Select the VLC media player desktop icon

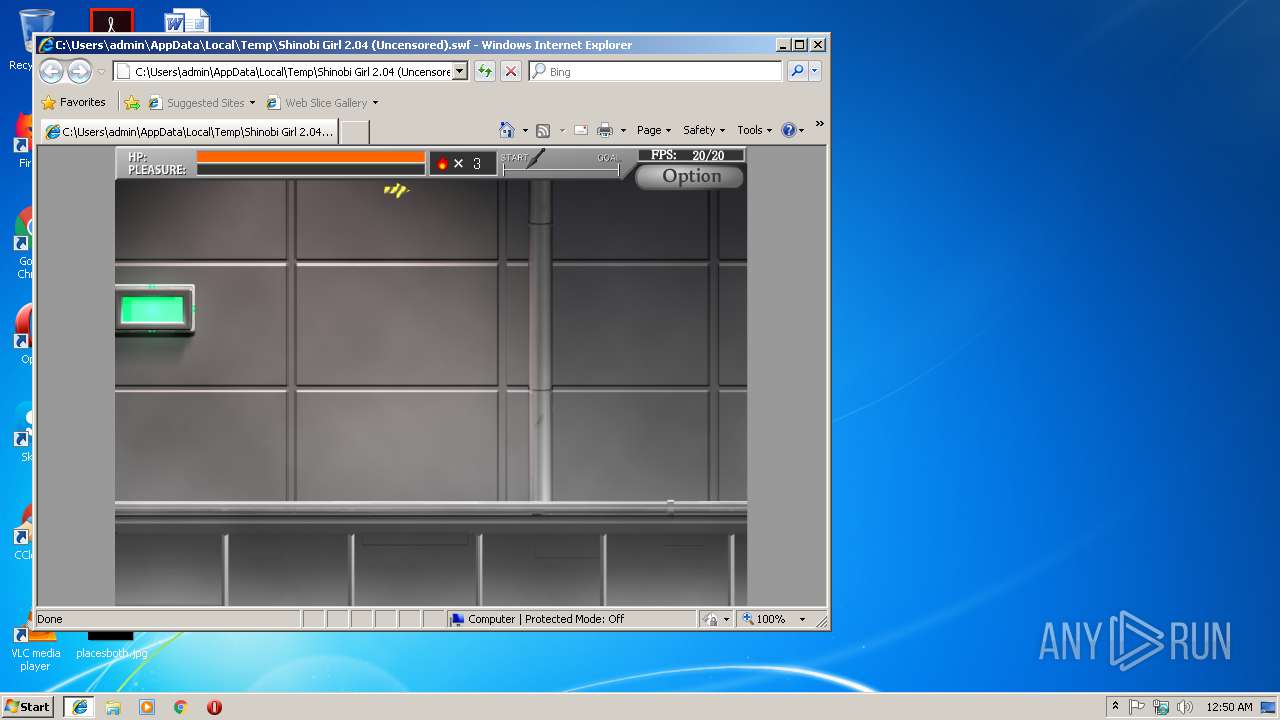pos(35,652)
